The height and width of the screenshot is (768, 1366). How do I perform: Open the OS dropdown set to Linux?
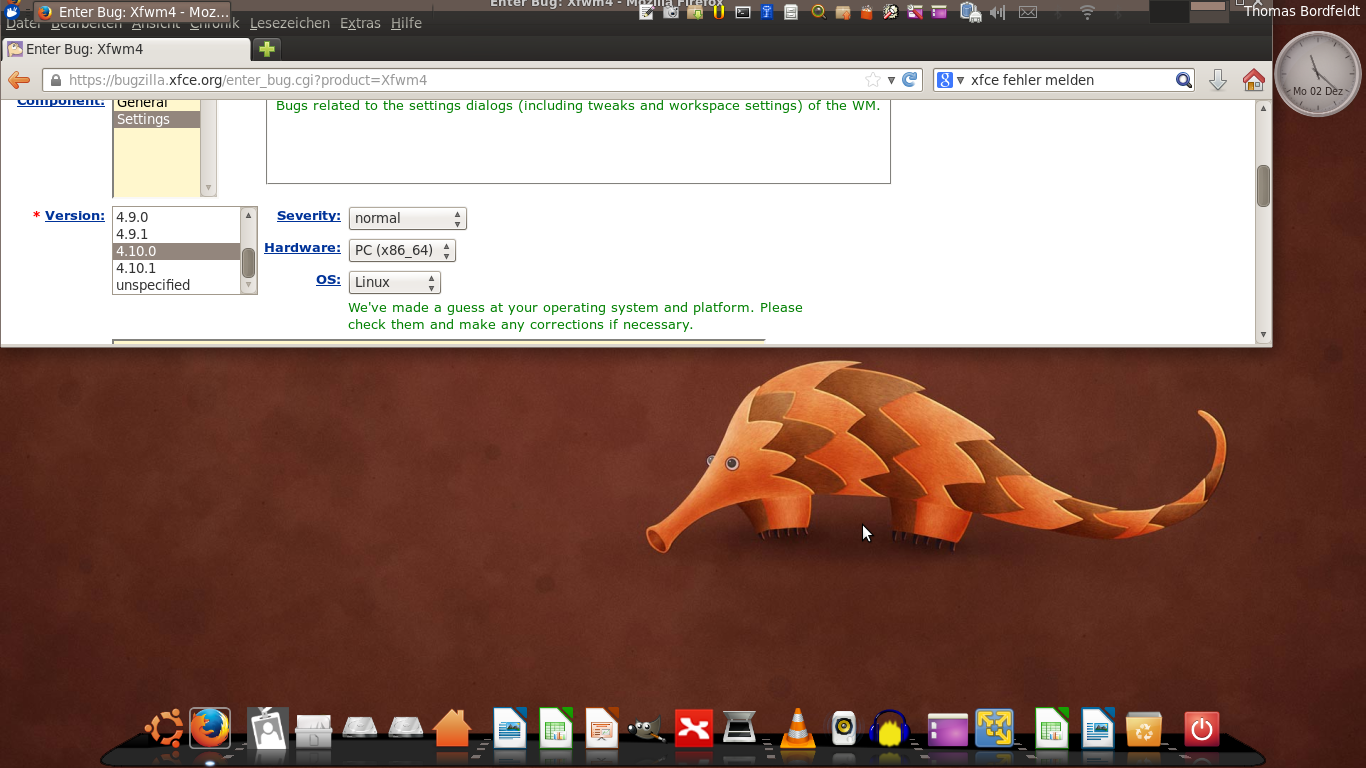[x=394, y=282]
